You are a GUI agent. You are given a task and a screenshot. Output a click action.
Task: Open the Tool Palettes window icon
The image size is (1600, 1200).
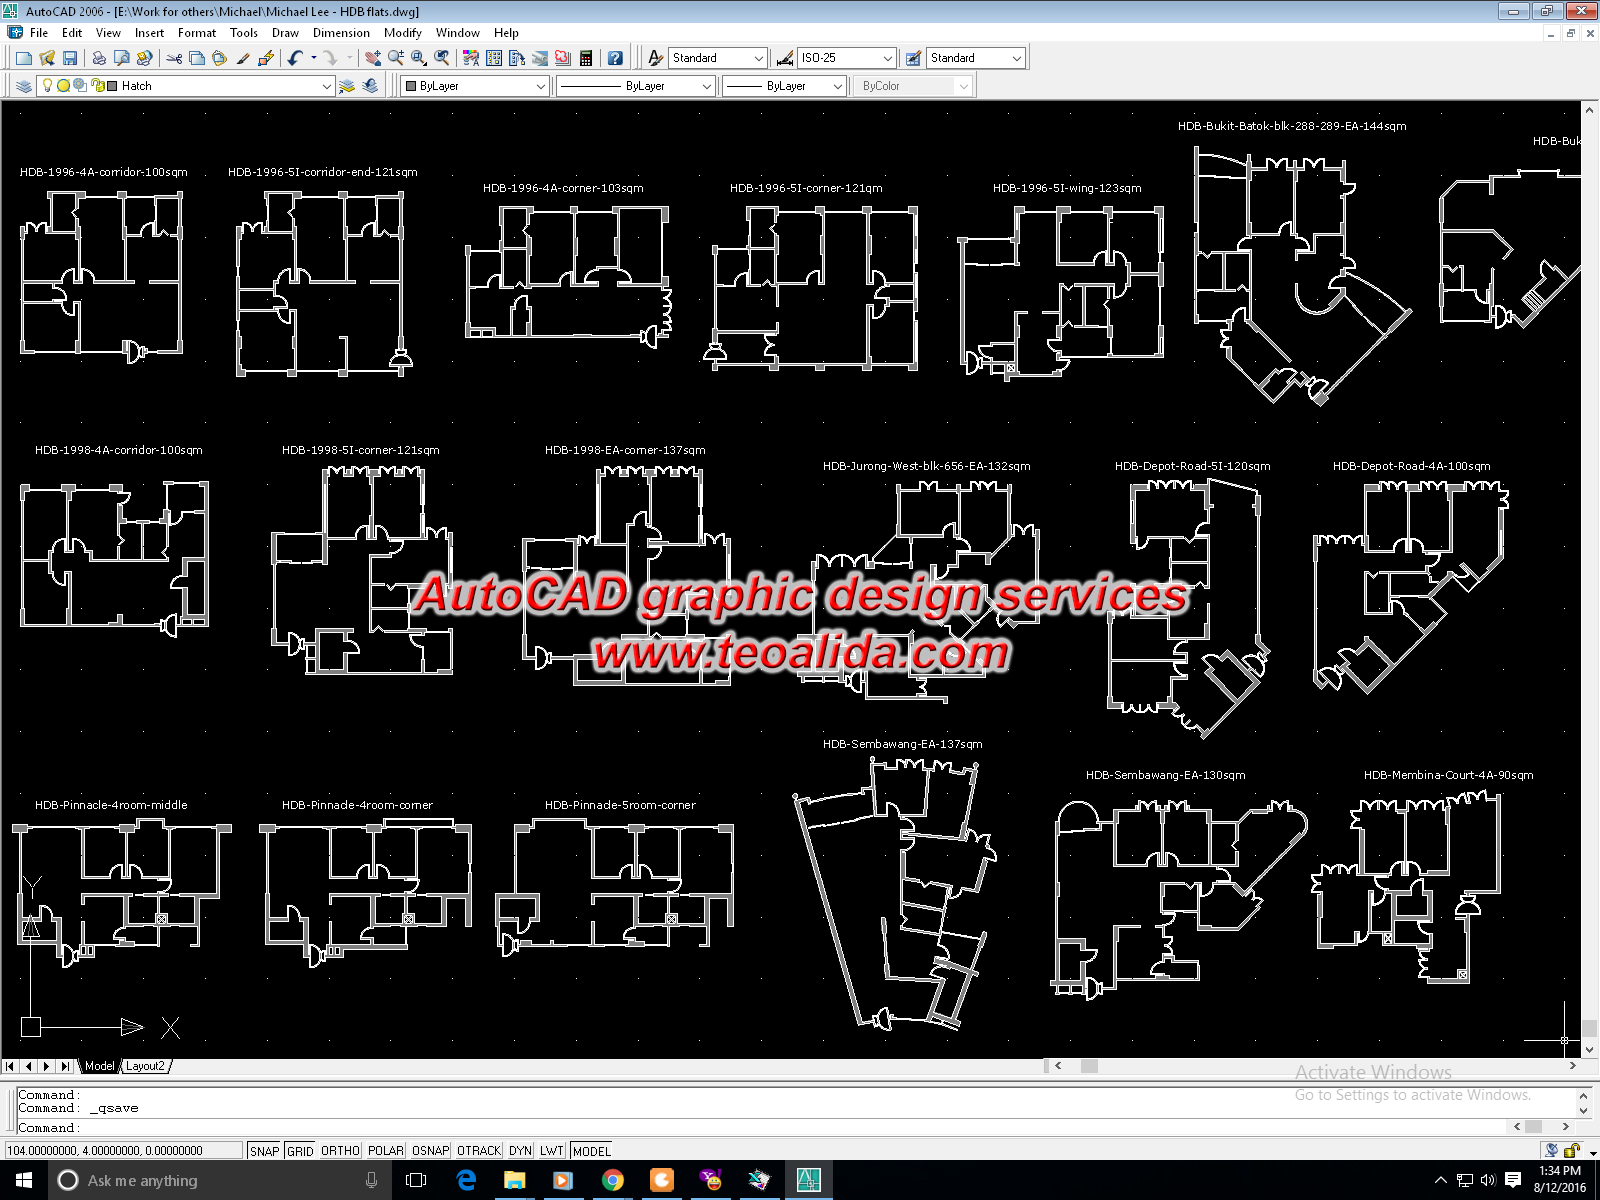pyautogui.click(x=517, y=58)
